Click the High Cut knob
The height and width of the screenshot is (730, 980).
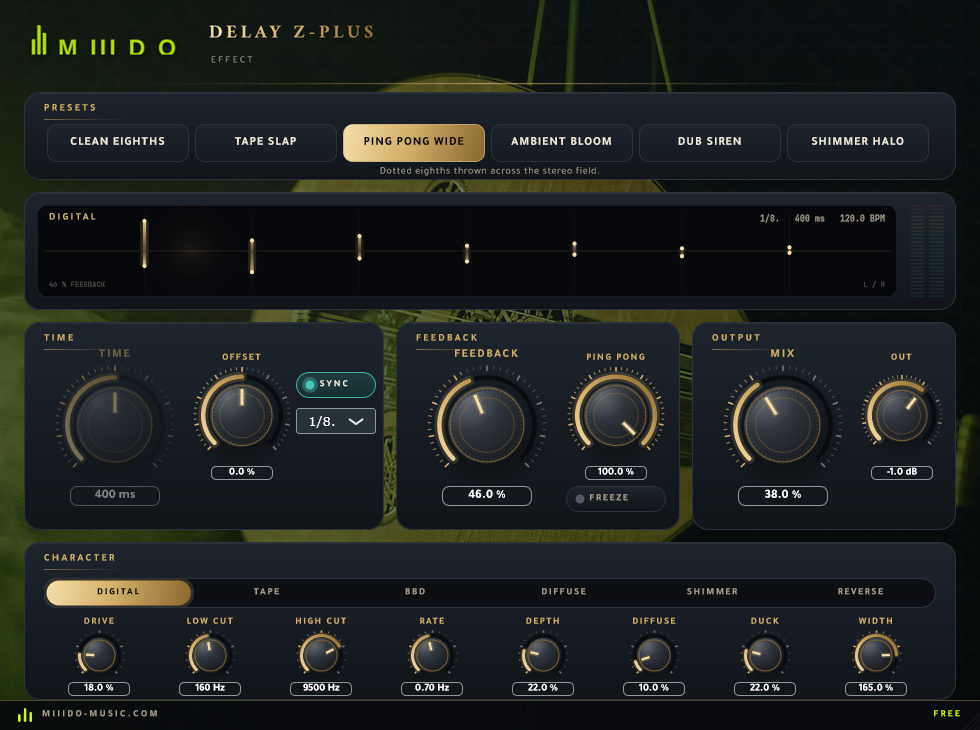(321, 655)
